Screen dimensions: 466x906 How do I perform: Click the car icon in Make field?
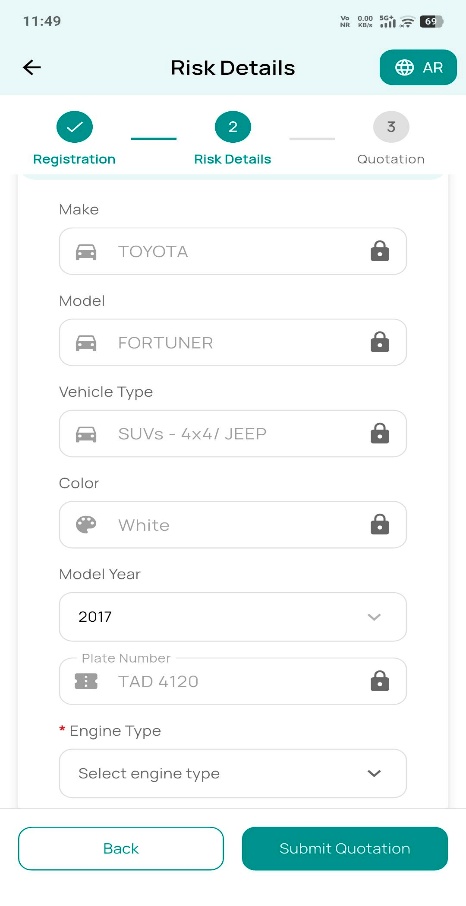(x=86, y=251)
